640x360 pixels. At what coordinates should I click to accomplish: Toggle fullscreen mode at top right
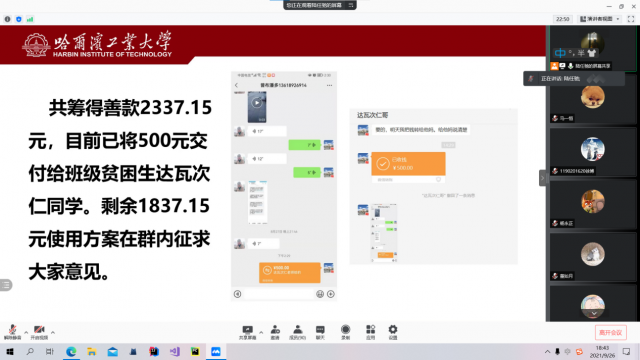631,19
